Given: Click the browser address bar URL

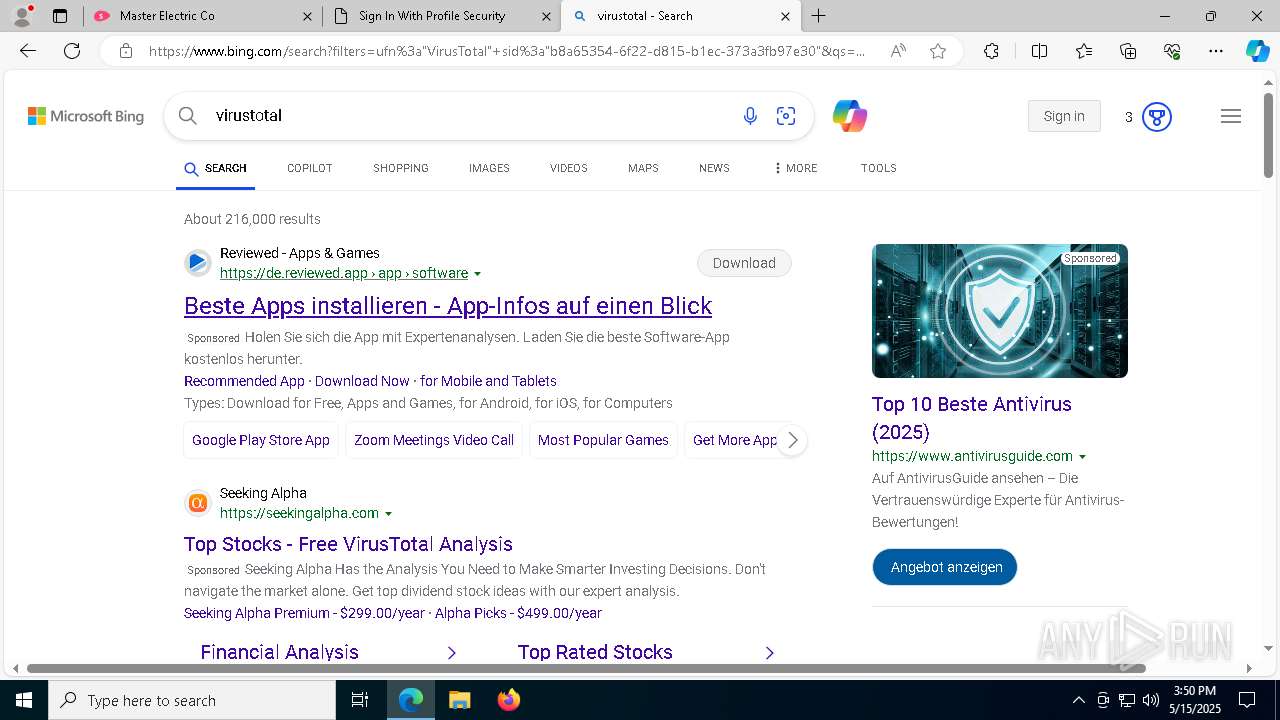Looking at the screenshot, I should [507, 51].
